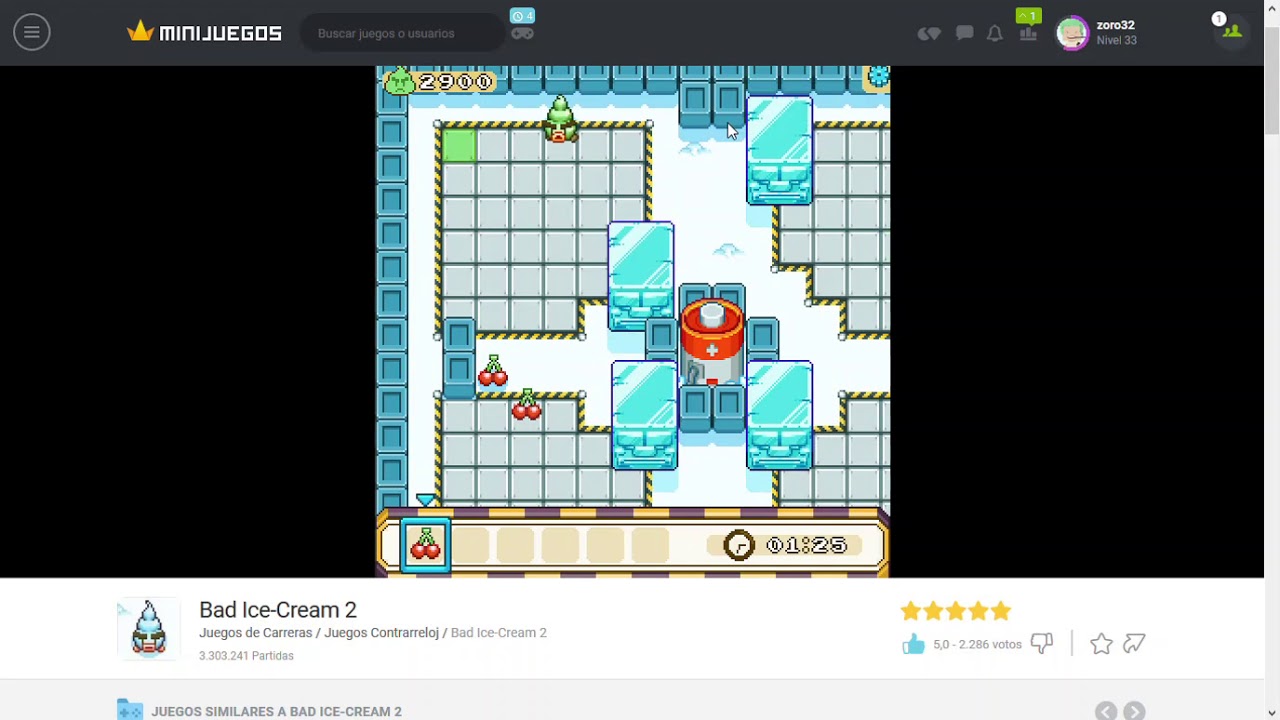
Task: Click the red igloo in the game
Action: (711, 343)
